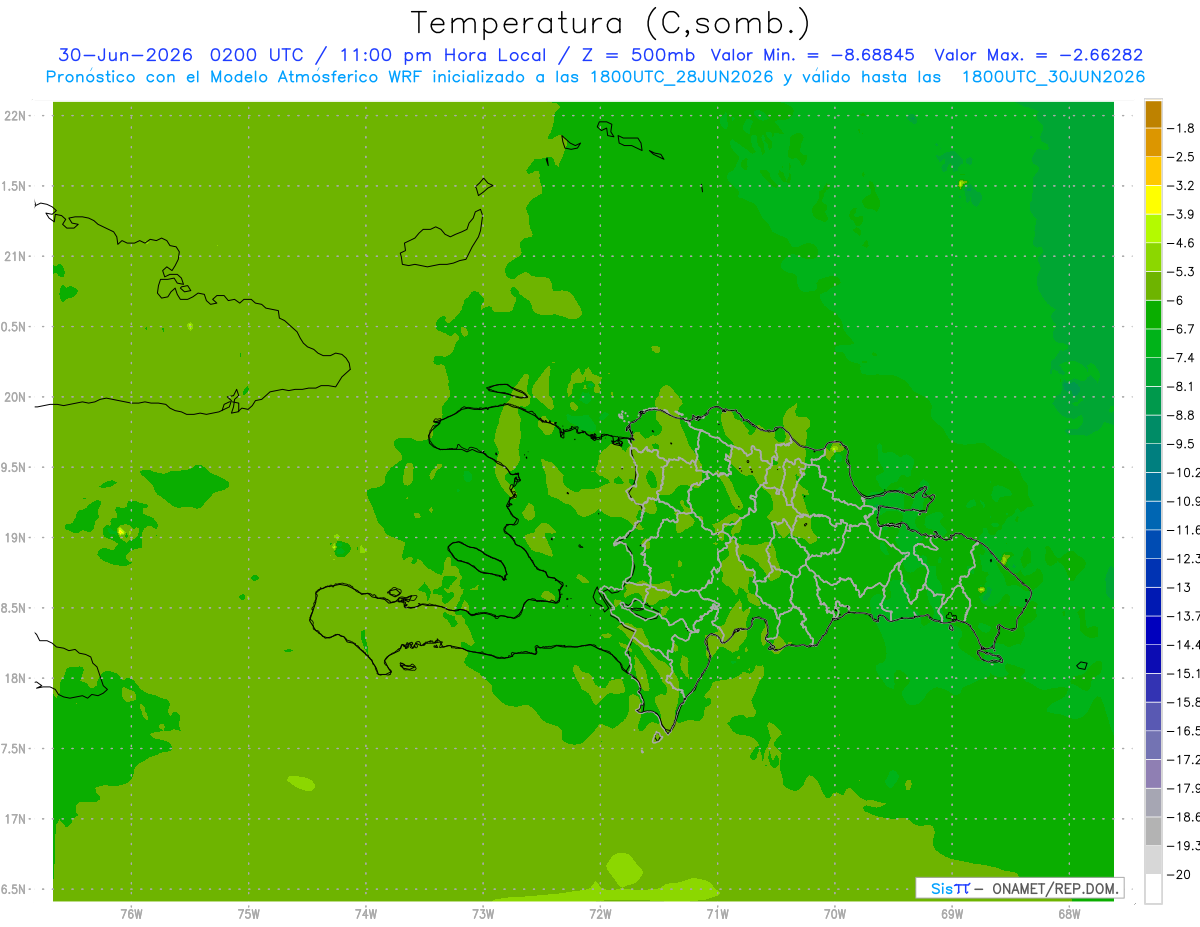This screenshot has height=927, width=1200.
Task: Select the "-5.3" colorbar label
Action: [x=1182, y=272]
